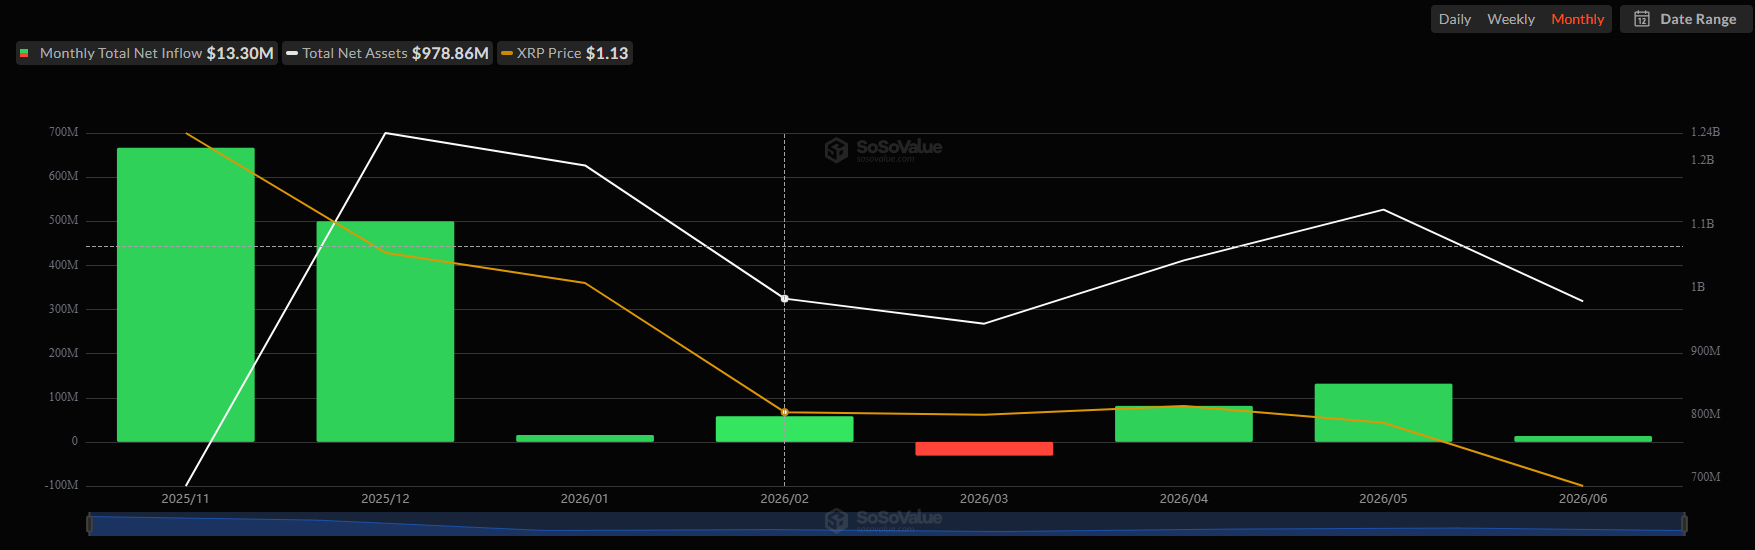
Task: Click the 2026/02 x-axis label
Action: click(x=784, y=499)
